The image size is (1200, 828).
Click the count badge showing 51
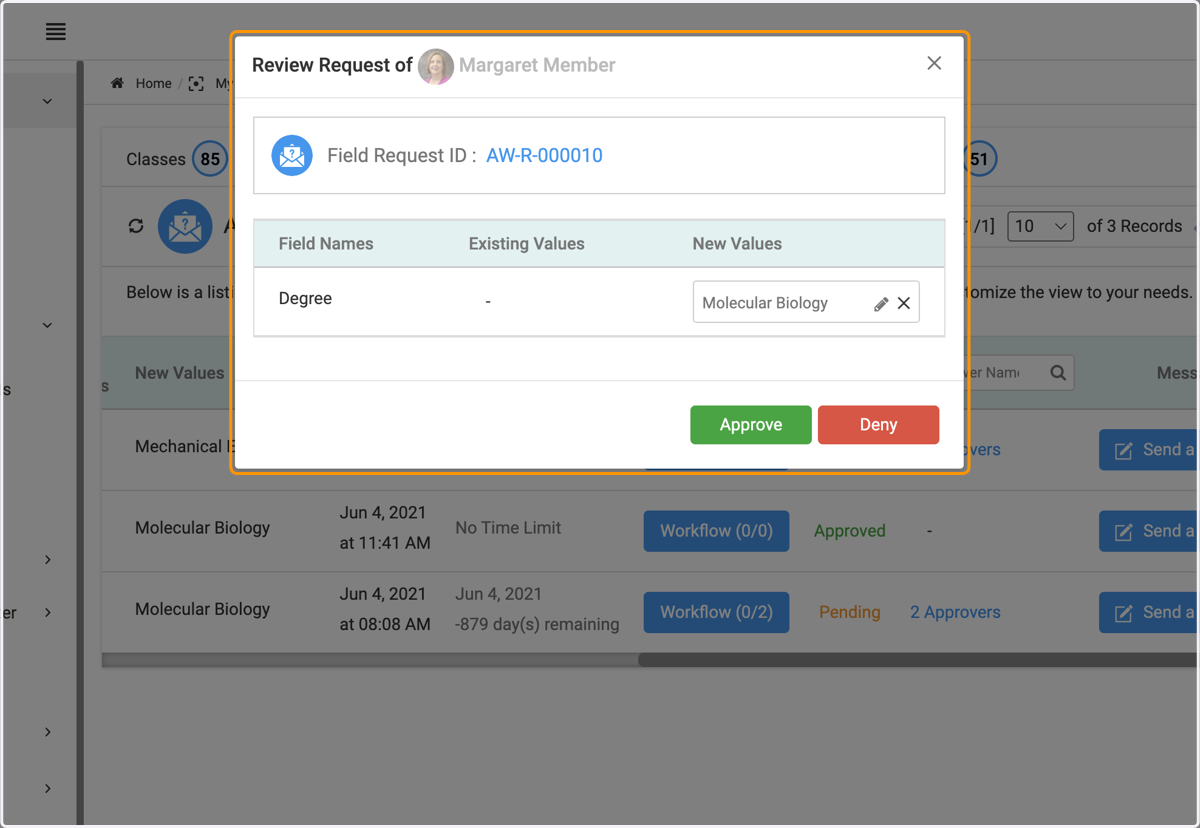click(x=979, y=159)
